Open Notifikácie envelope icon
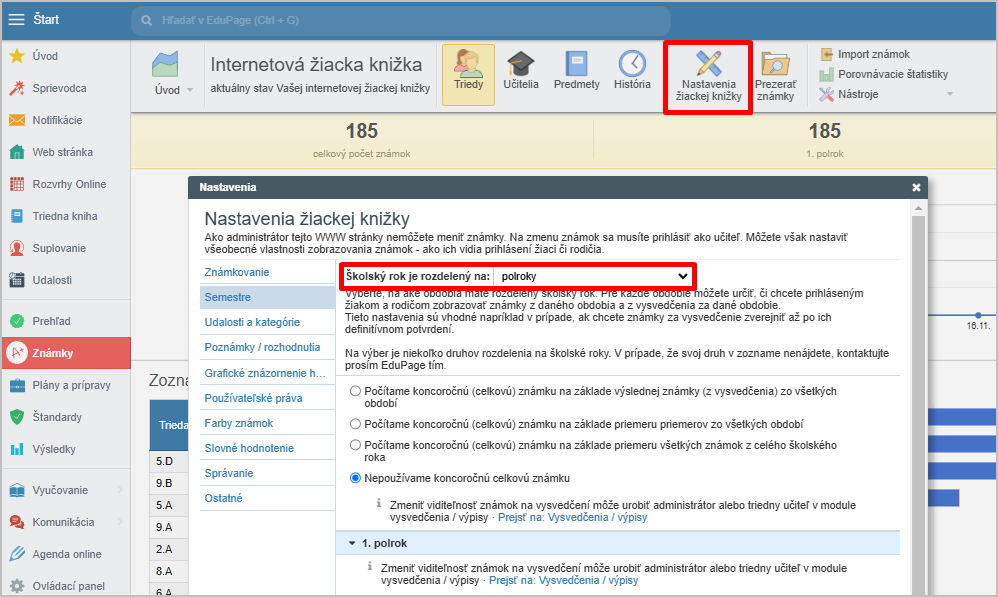The height and width of the screenshot is (597, 998). [x=17, y=120]
